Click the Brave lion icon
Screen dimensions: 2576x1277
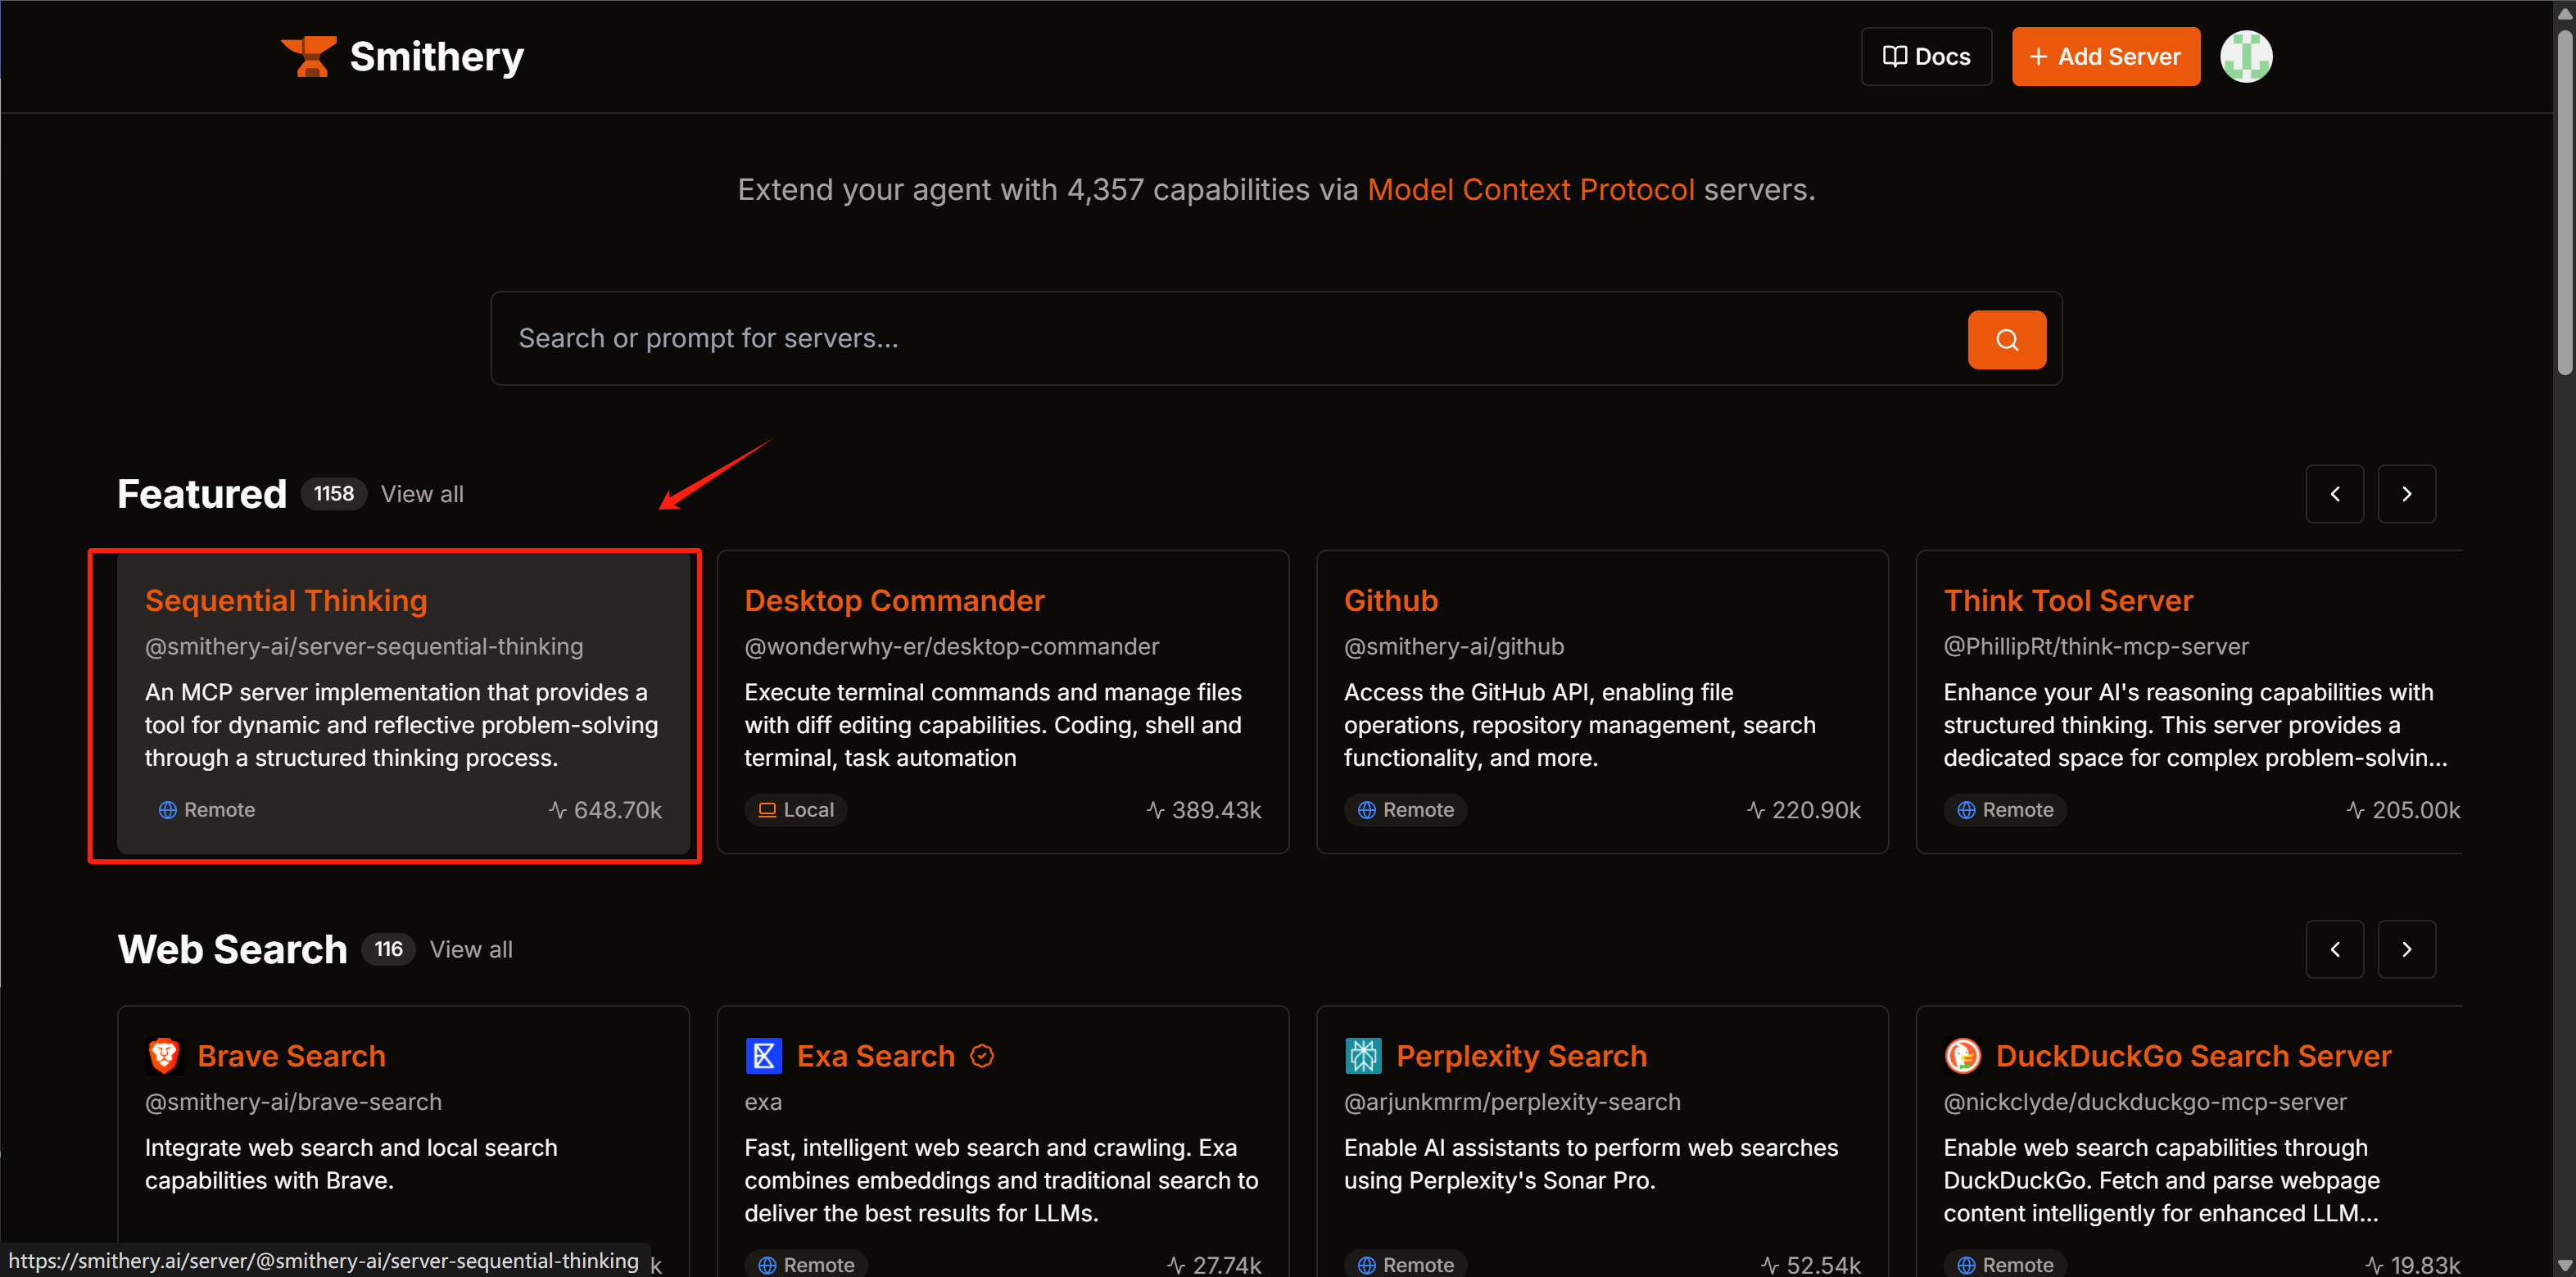[164, 1056]
